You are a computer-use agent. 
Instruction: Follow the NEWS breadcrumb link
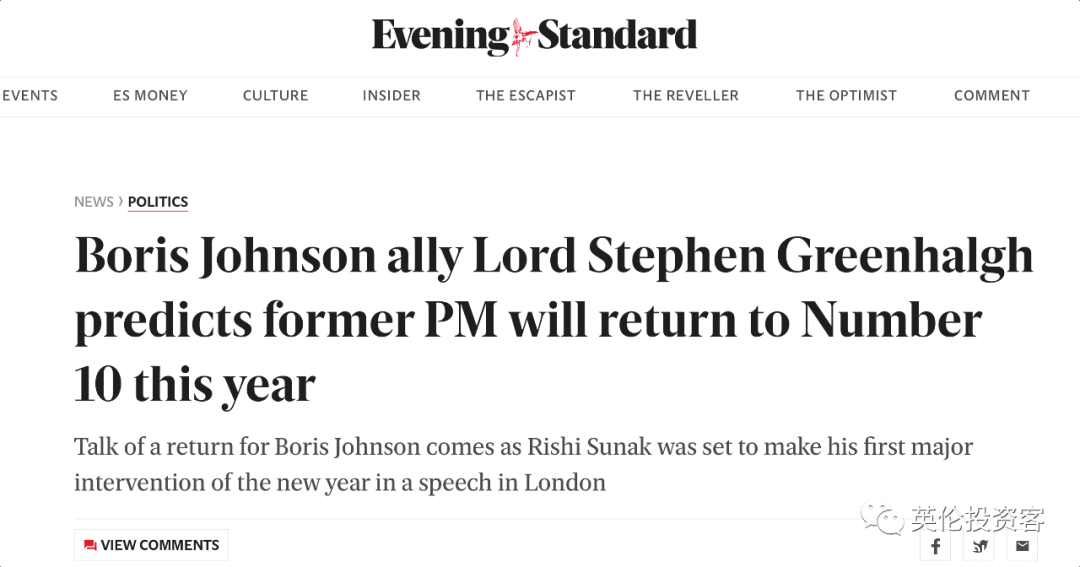tap(94, 202)
